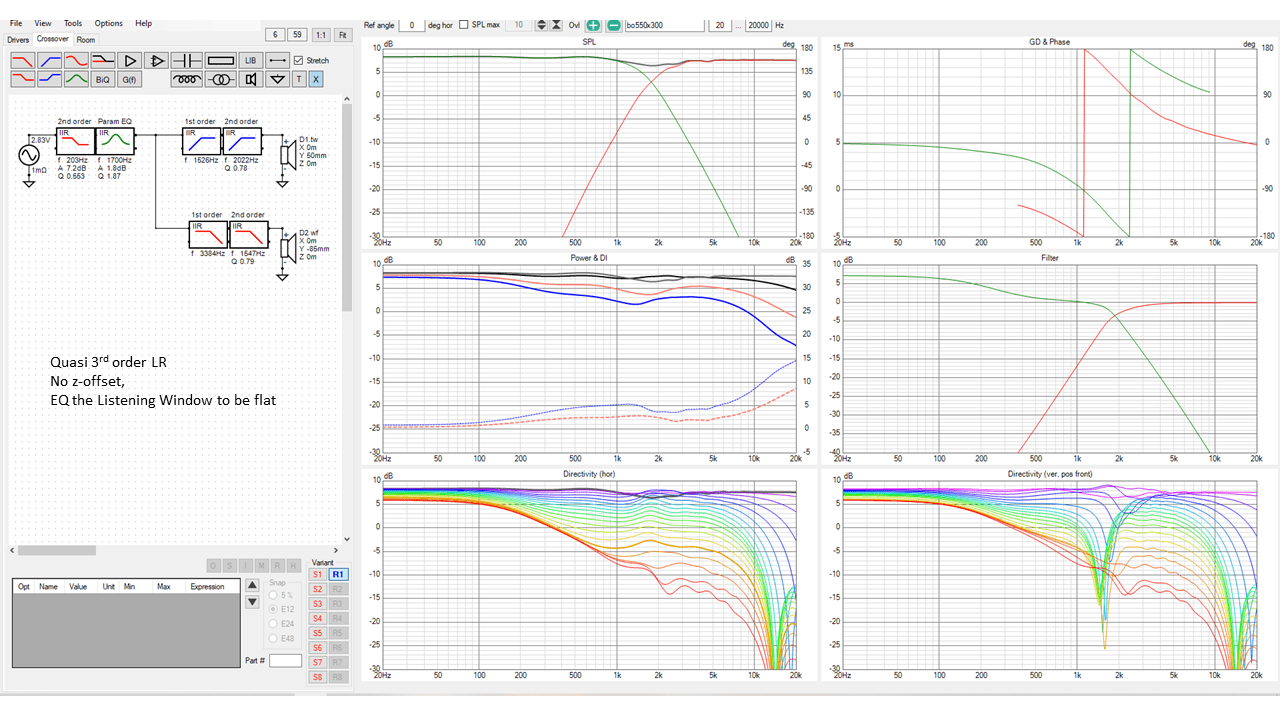Open the LIB library block button
1280x720 pixels.
[251, 60]
